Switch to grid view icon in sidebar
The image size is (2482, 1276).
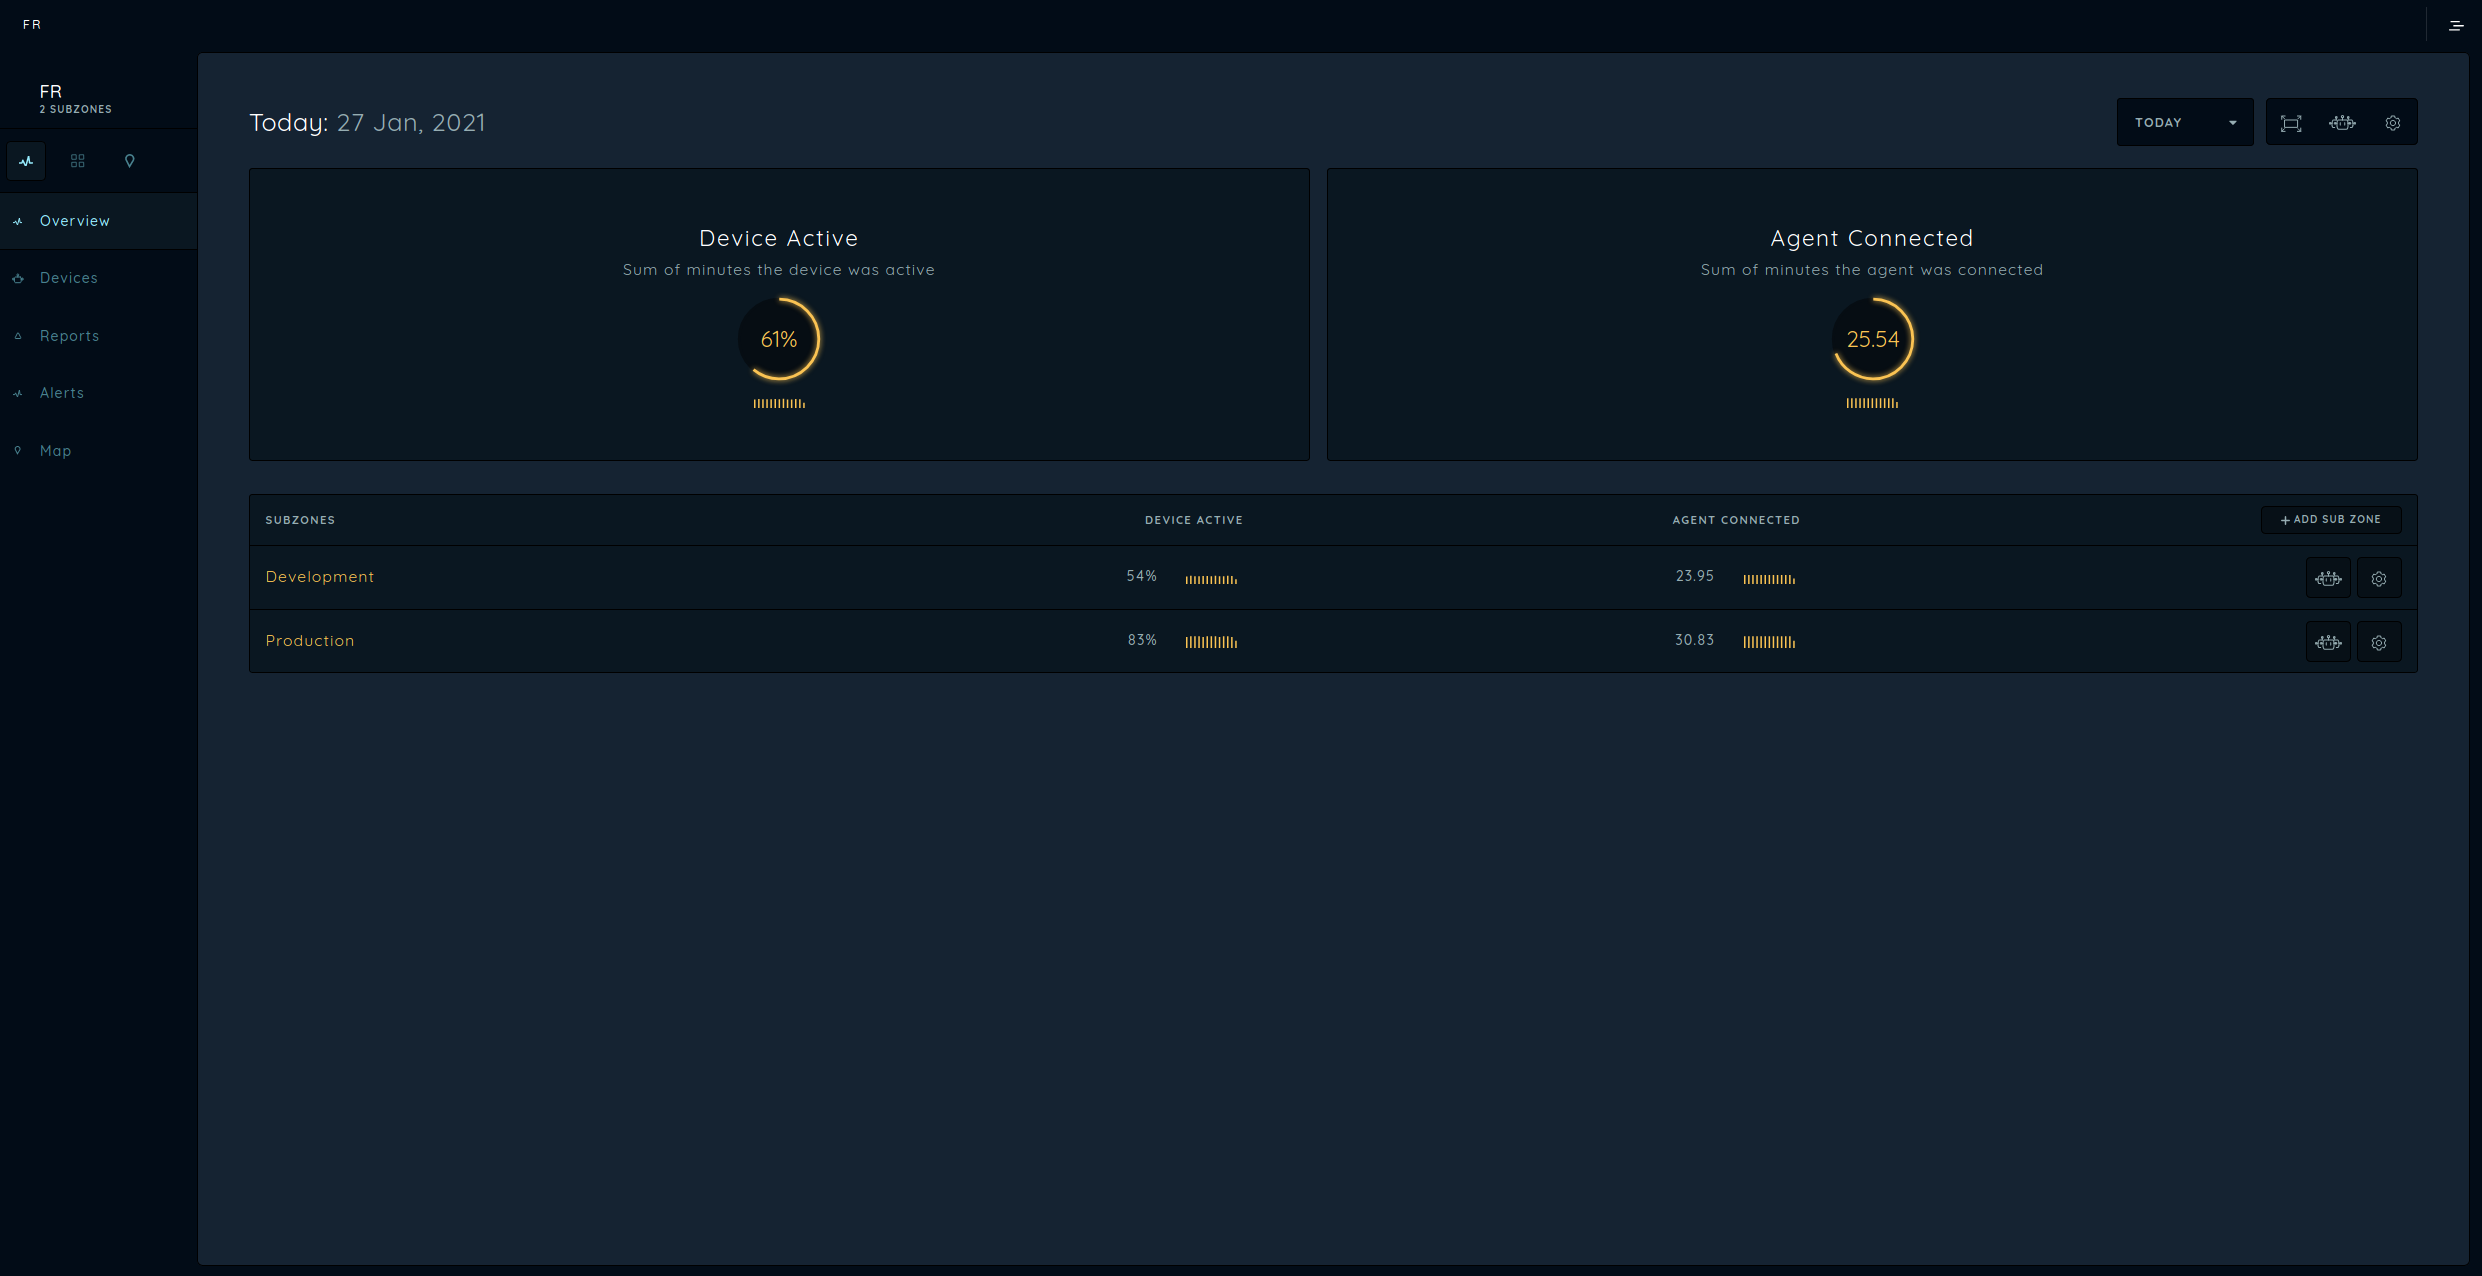tap(78, 161)
